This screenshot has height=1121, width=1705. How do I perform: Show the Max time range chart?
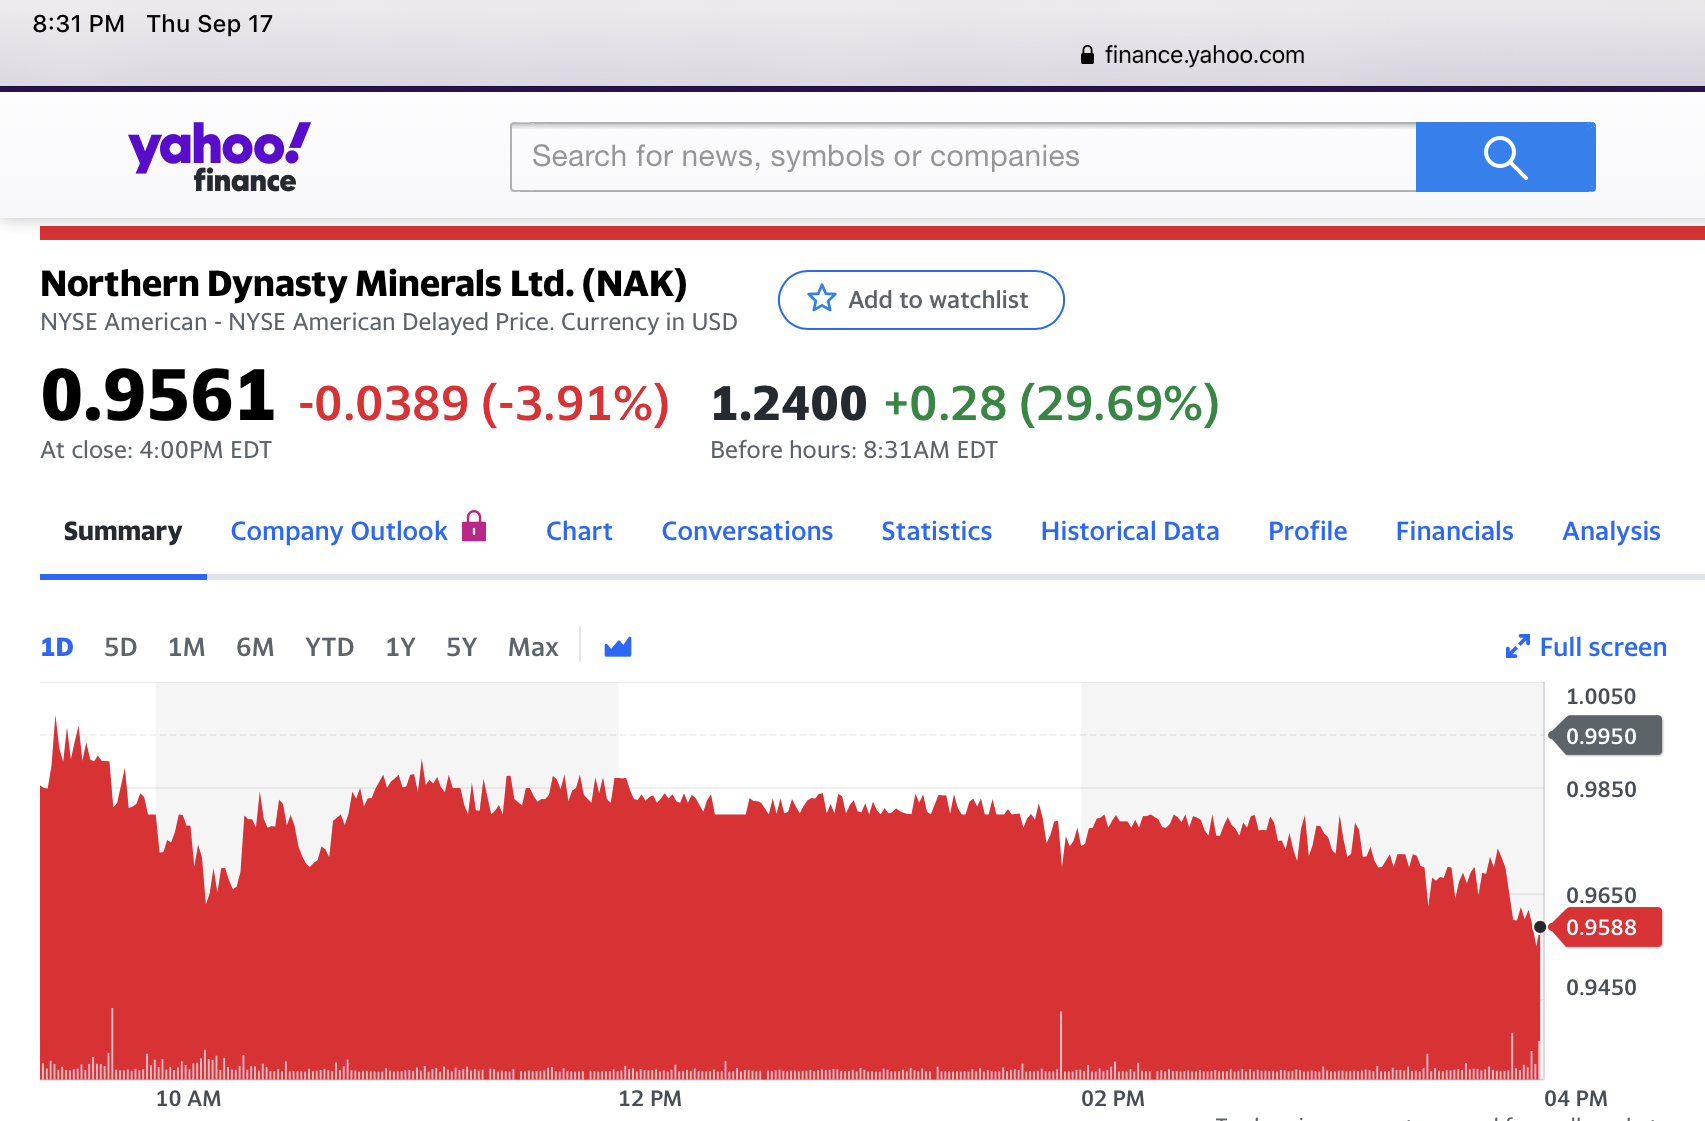click(x=533, y=647)
